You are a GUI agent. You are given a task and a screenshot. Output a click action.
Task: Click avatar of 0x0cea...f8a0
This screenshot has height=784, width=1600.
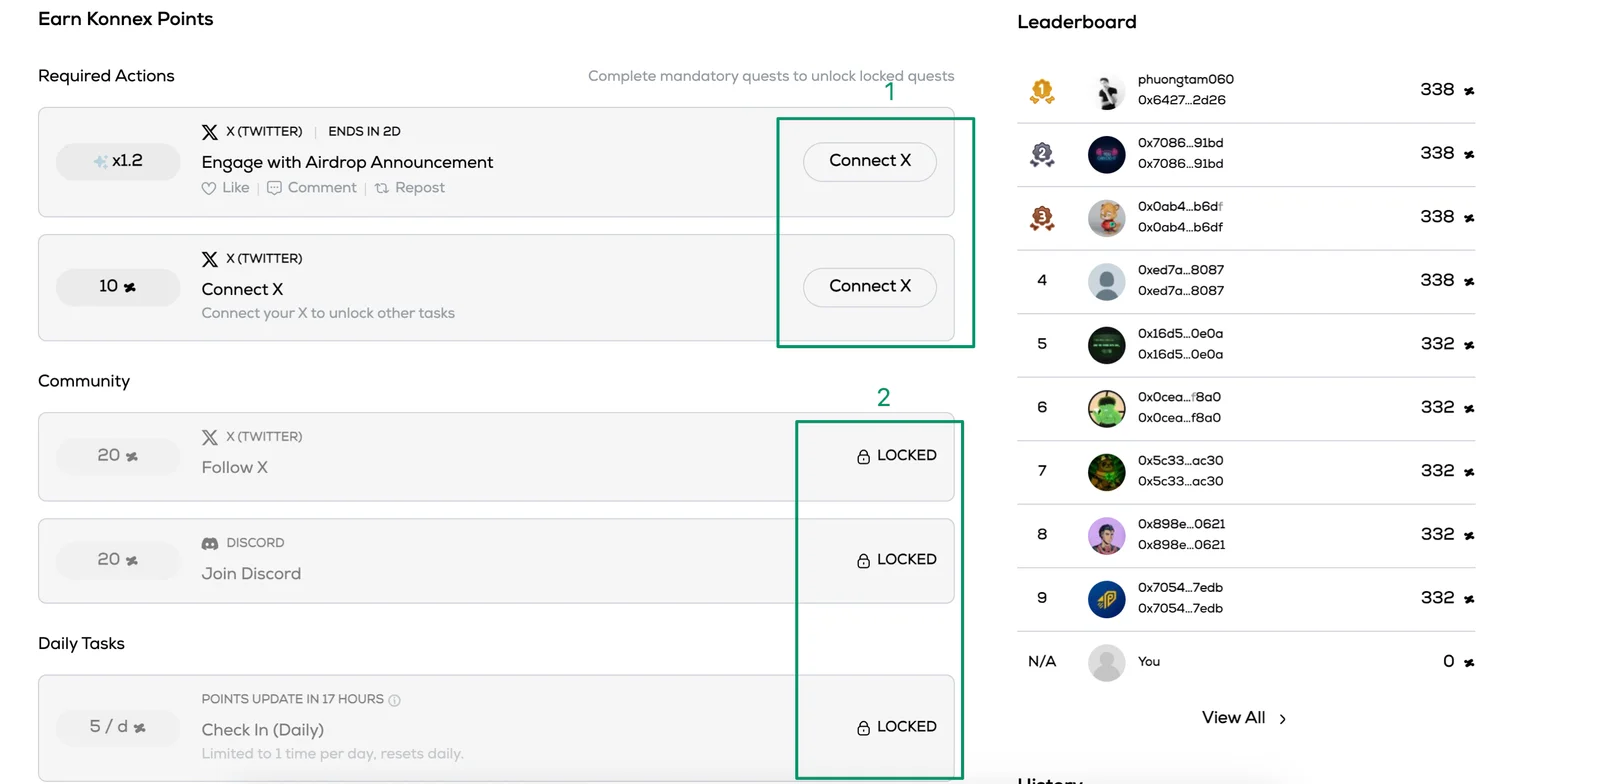tap(1107, 409)
